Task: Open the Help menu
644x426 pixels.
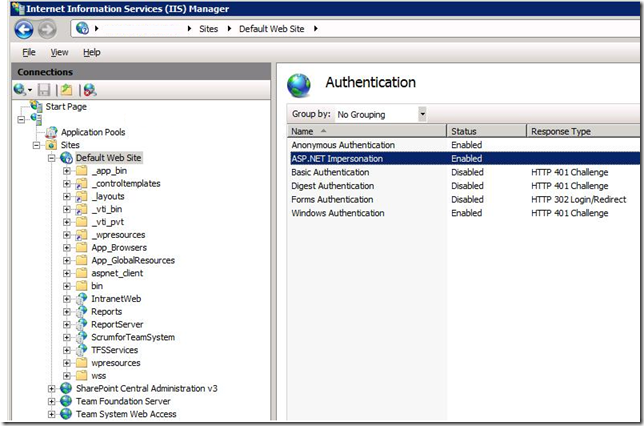Action: [92, 52]
